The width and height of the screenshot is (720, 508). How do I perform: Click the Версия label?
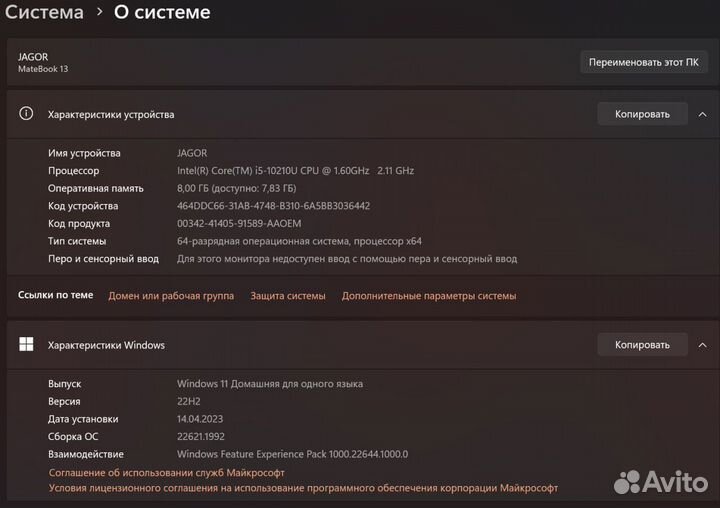64,401
